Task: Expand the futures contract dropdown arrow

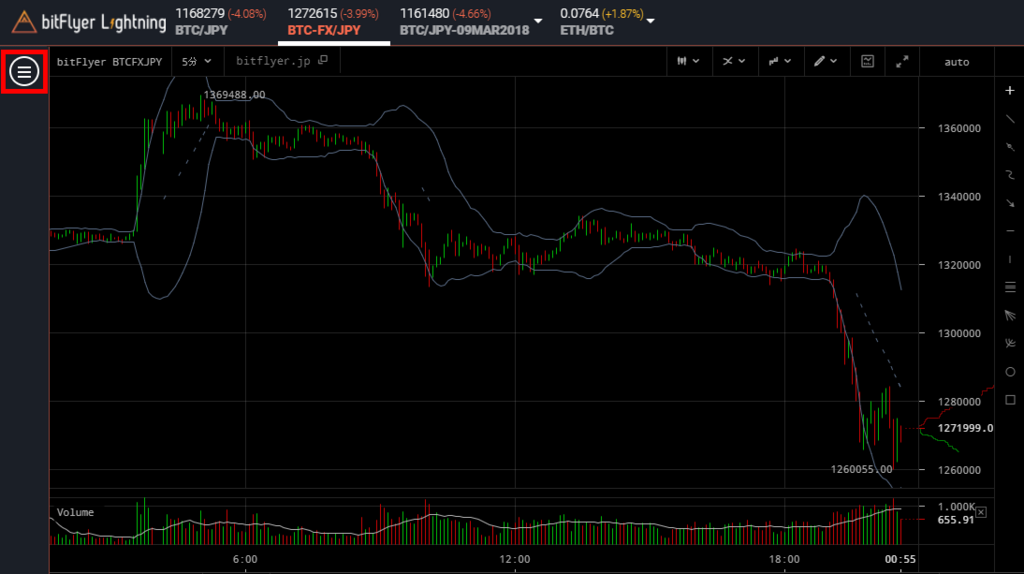Action: pyautogui.click(x=538, y=21)
